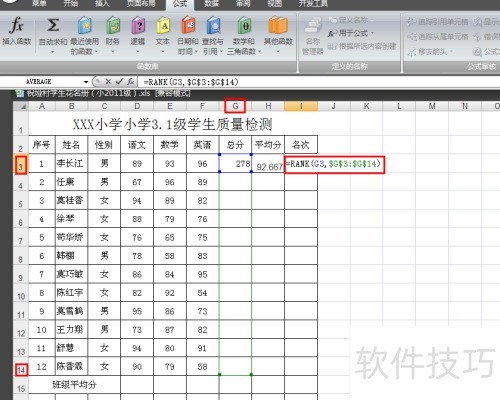The image size is (500, 400).
Task: Click the 名次 header cell
Action: point(301,145)
